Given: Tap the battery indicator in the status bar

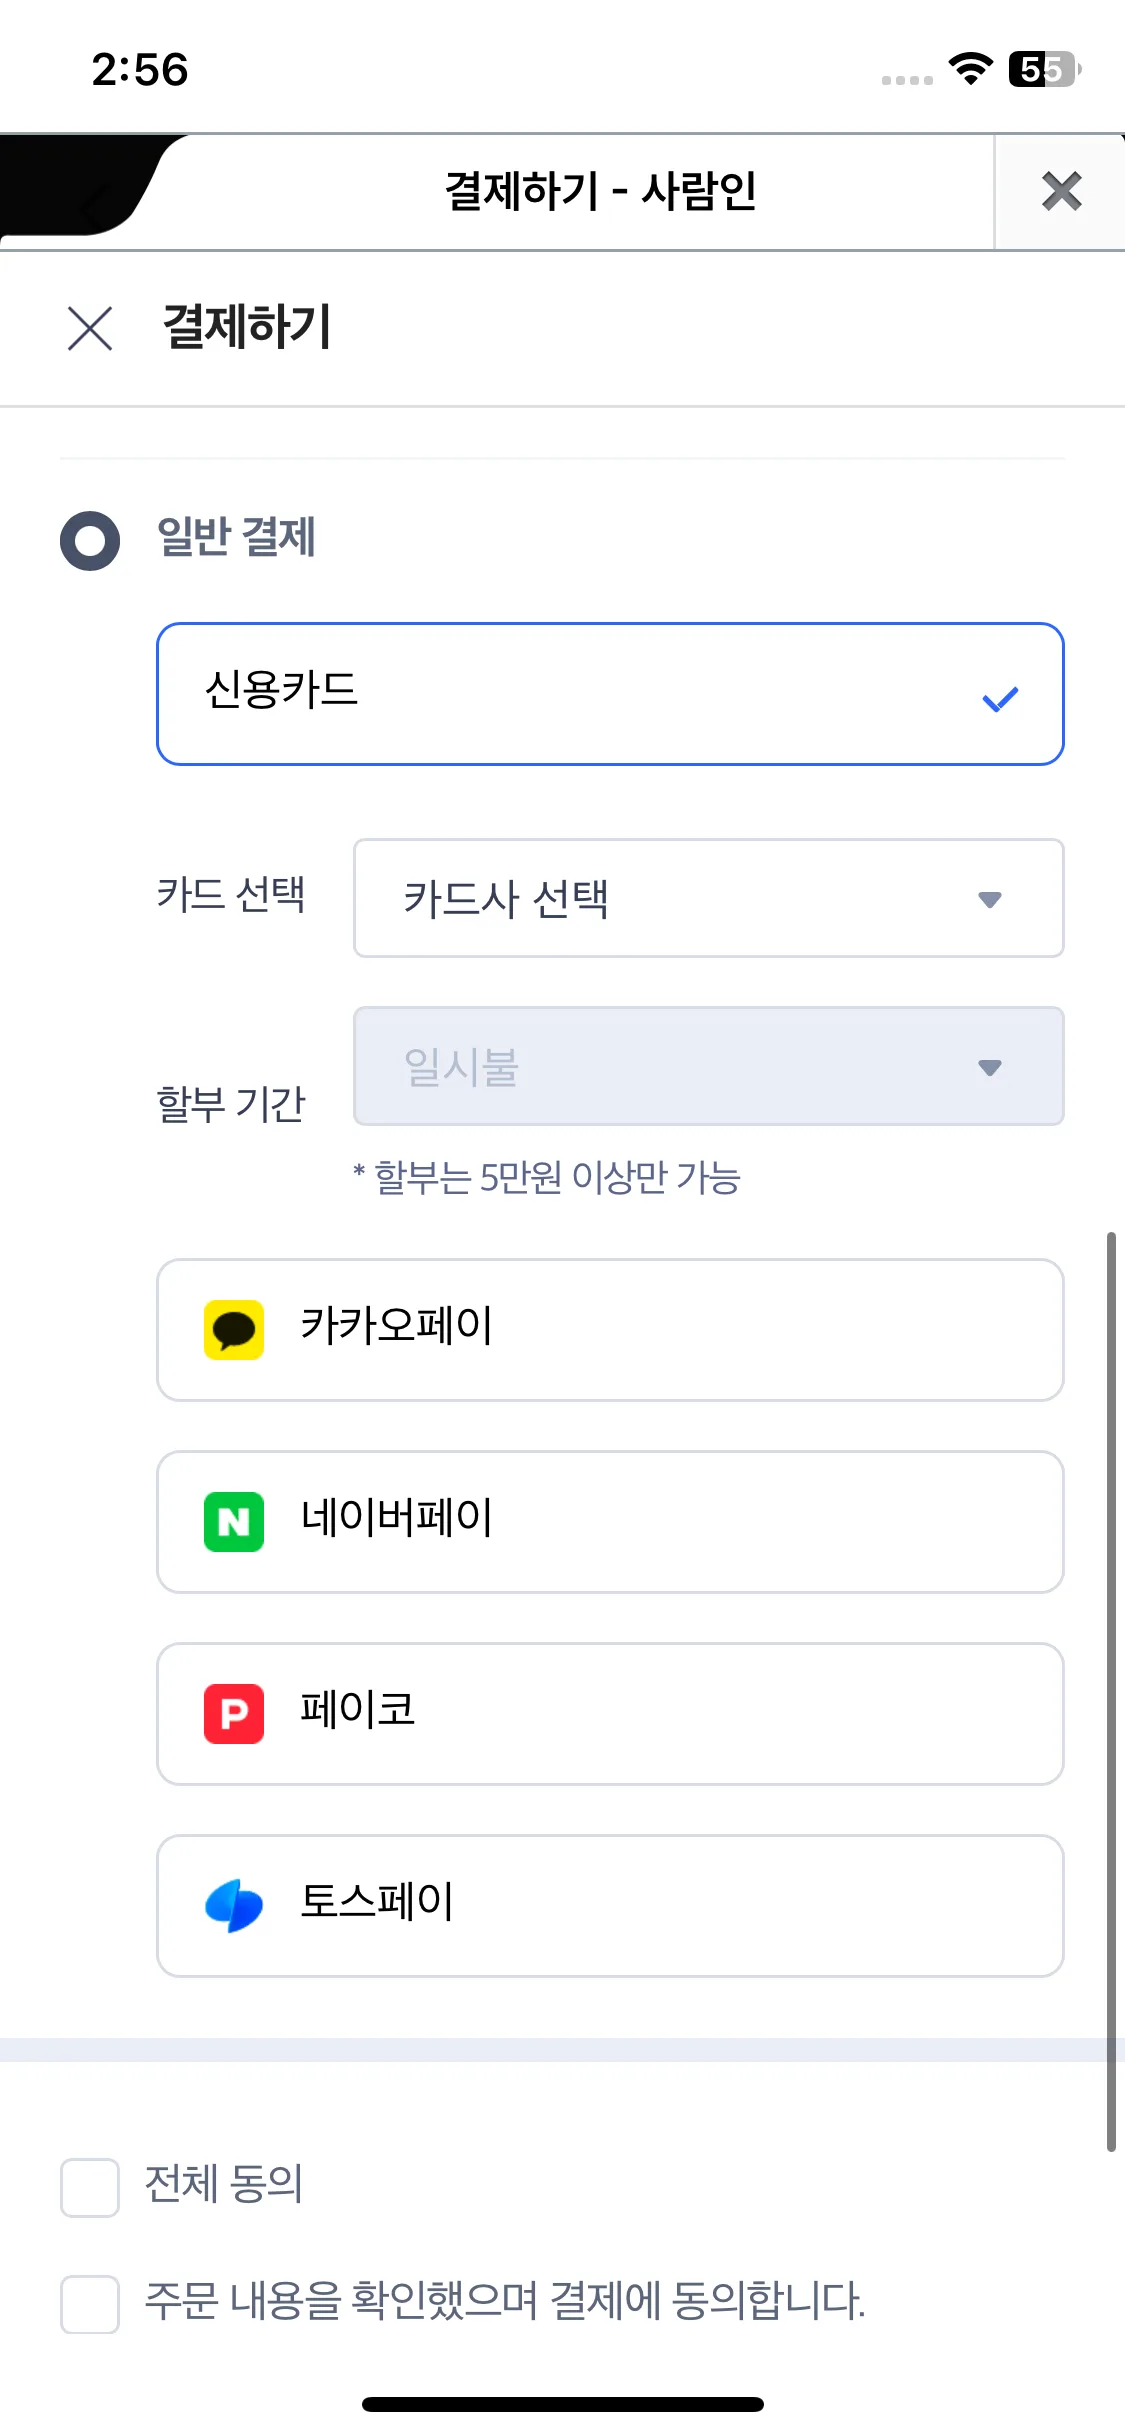Looking at the screenshot, I should pyautogui.click(x=1044, y=69).
